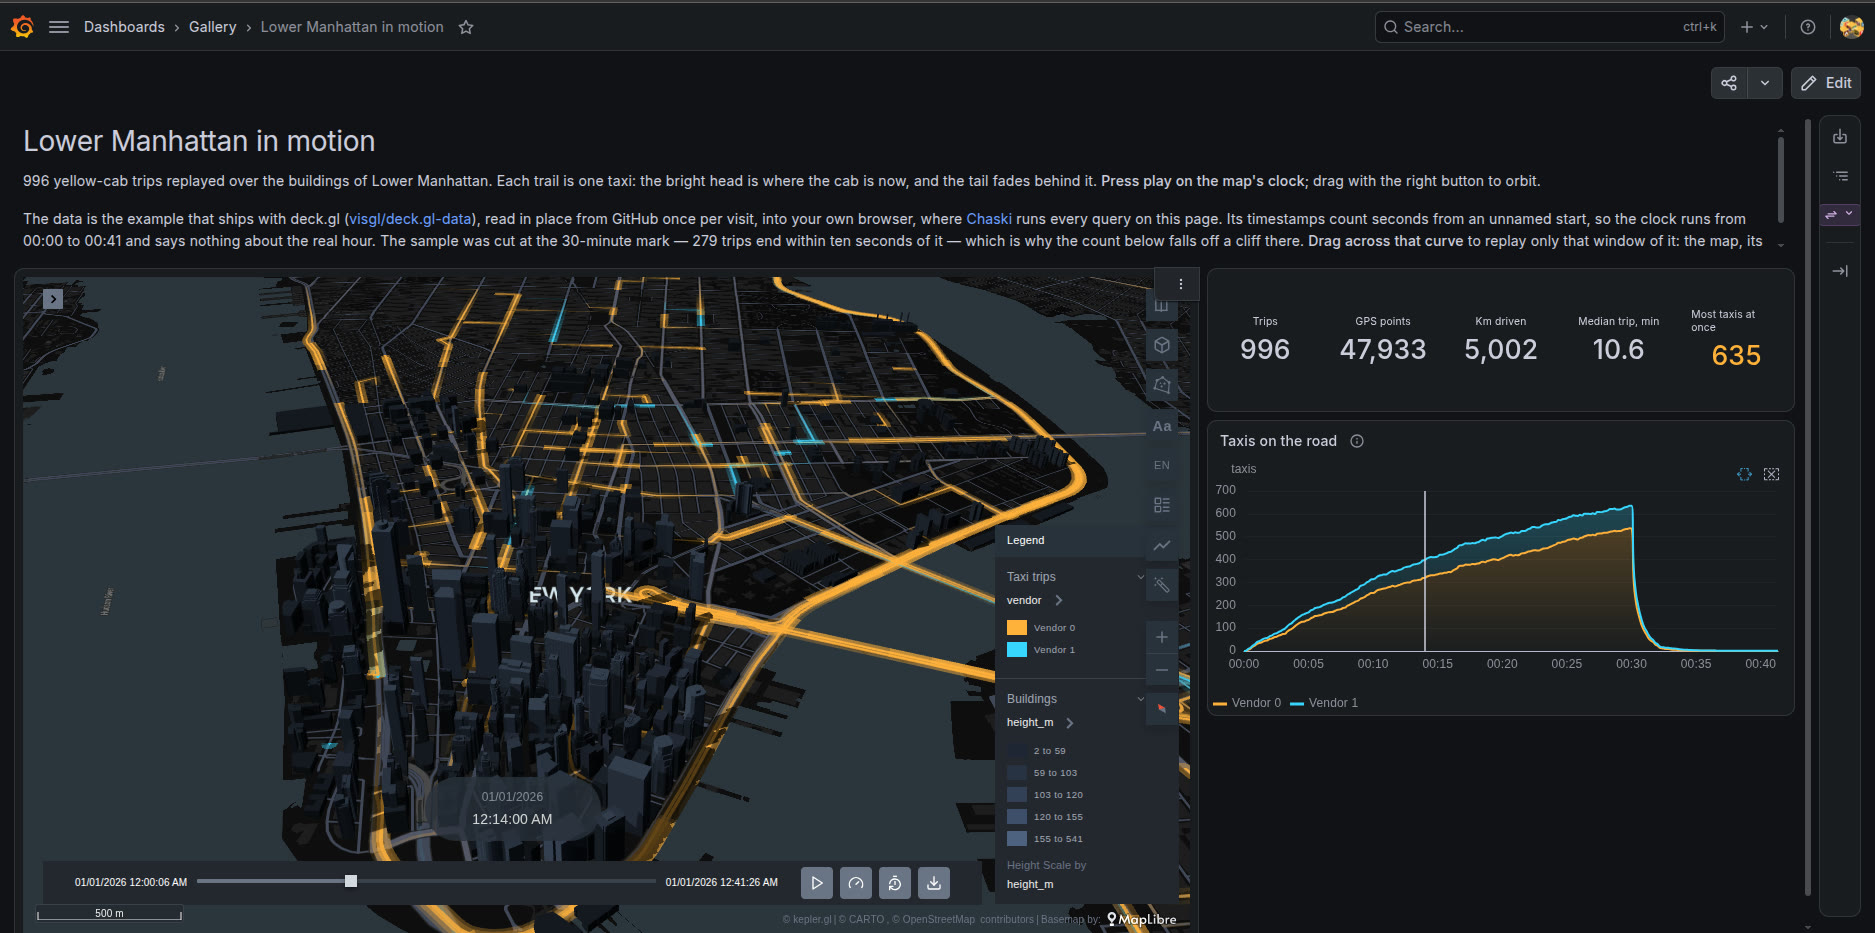Open the visgl/deck.gl-data link
The width and height of the screenshot is (1875, 933).
(x=410, y=219)
